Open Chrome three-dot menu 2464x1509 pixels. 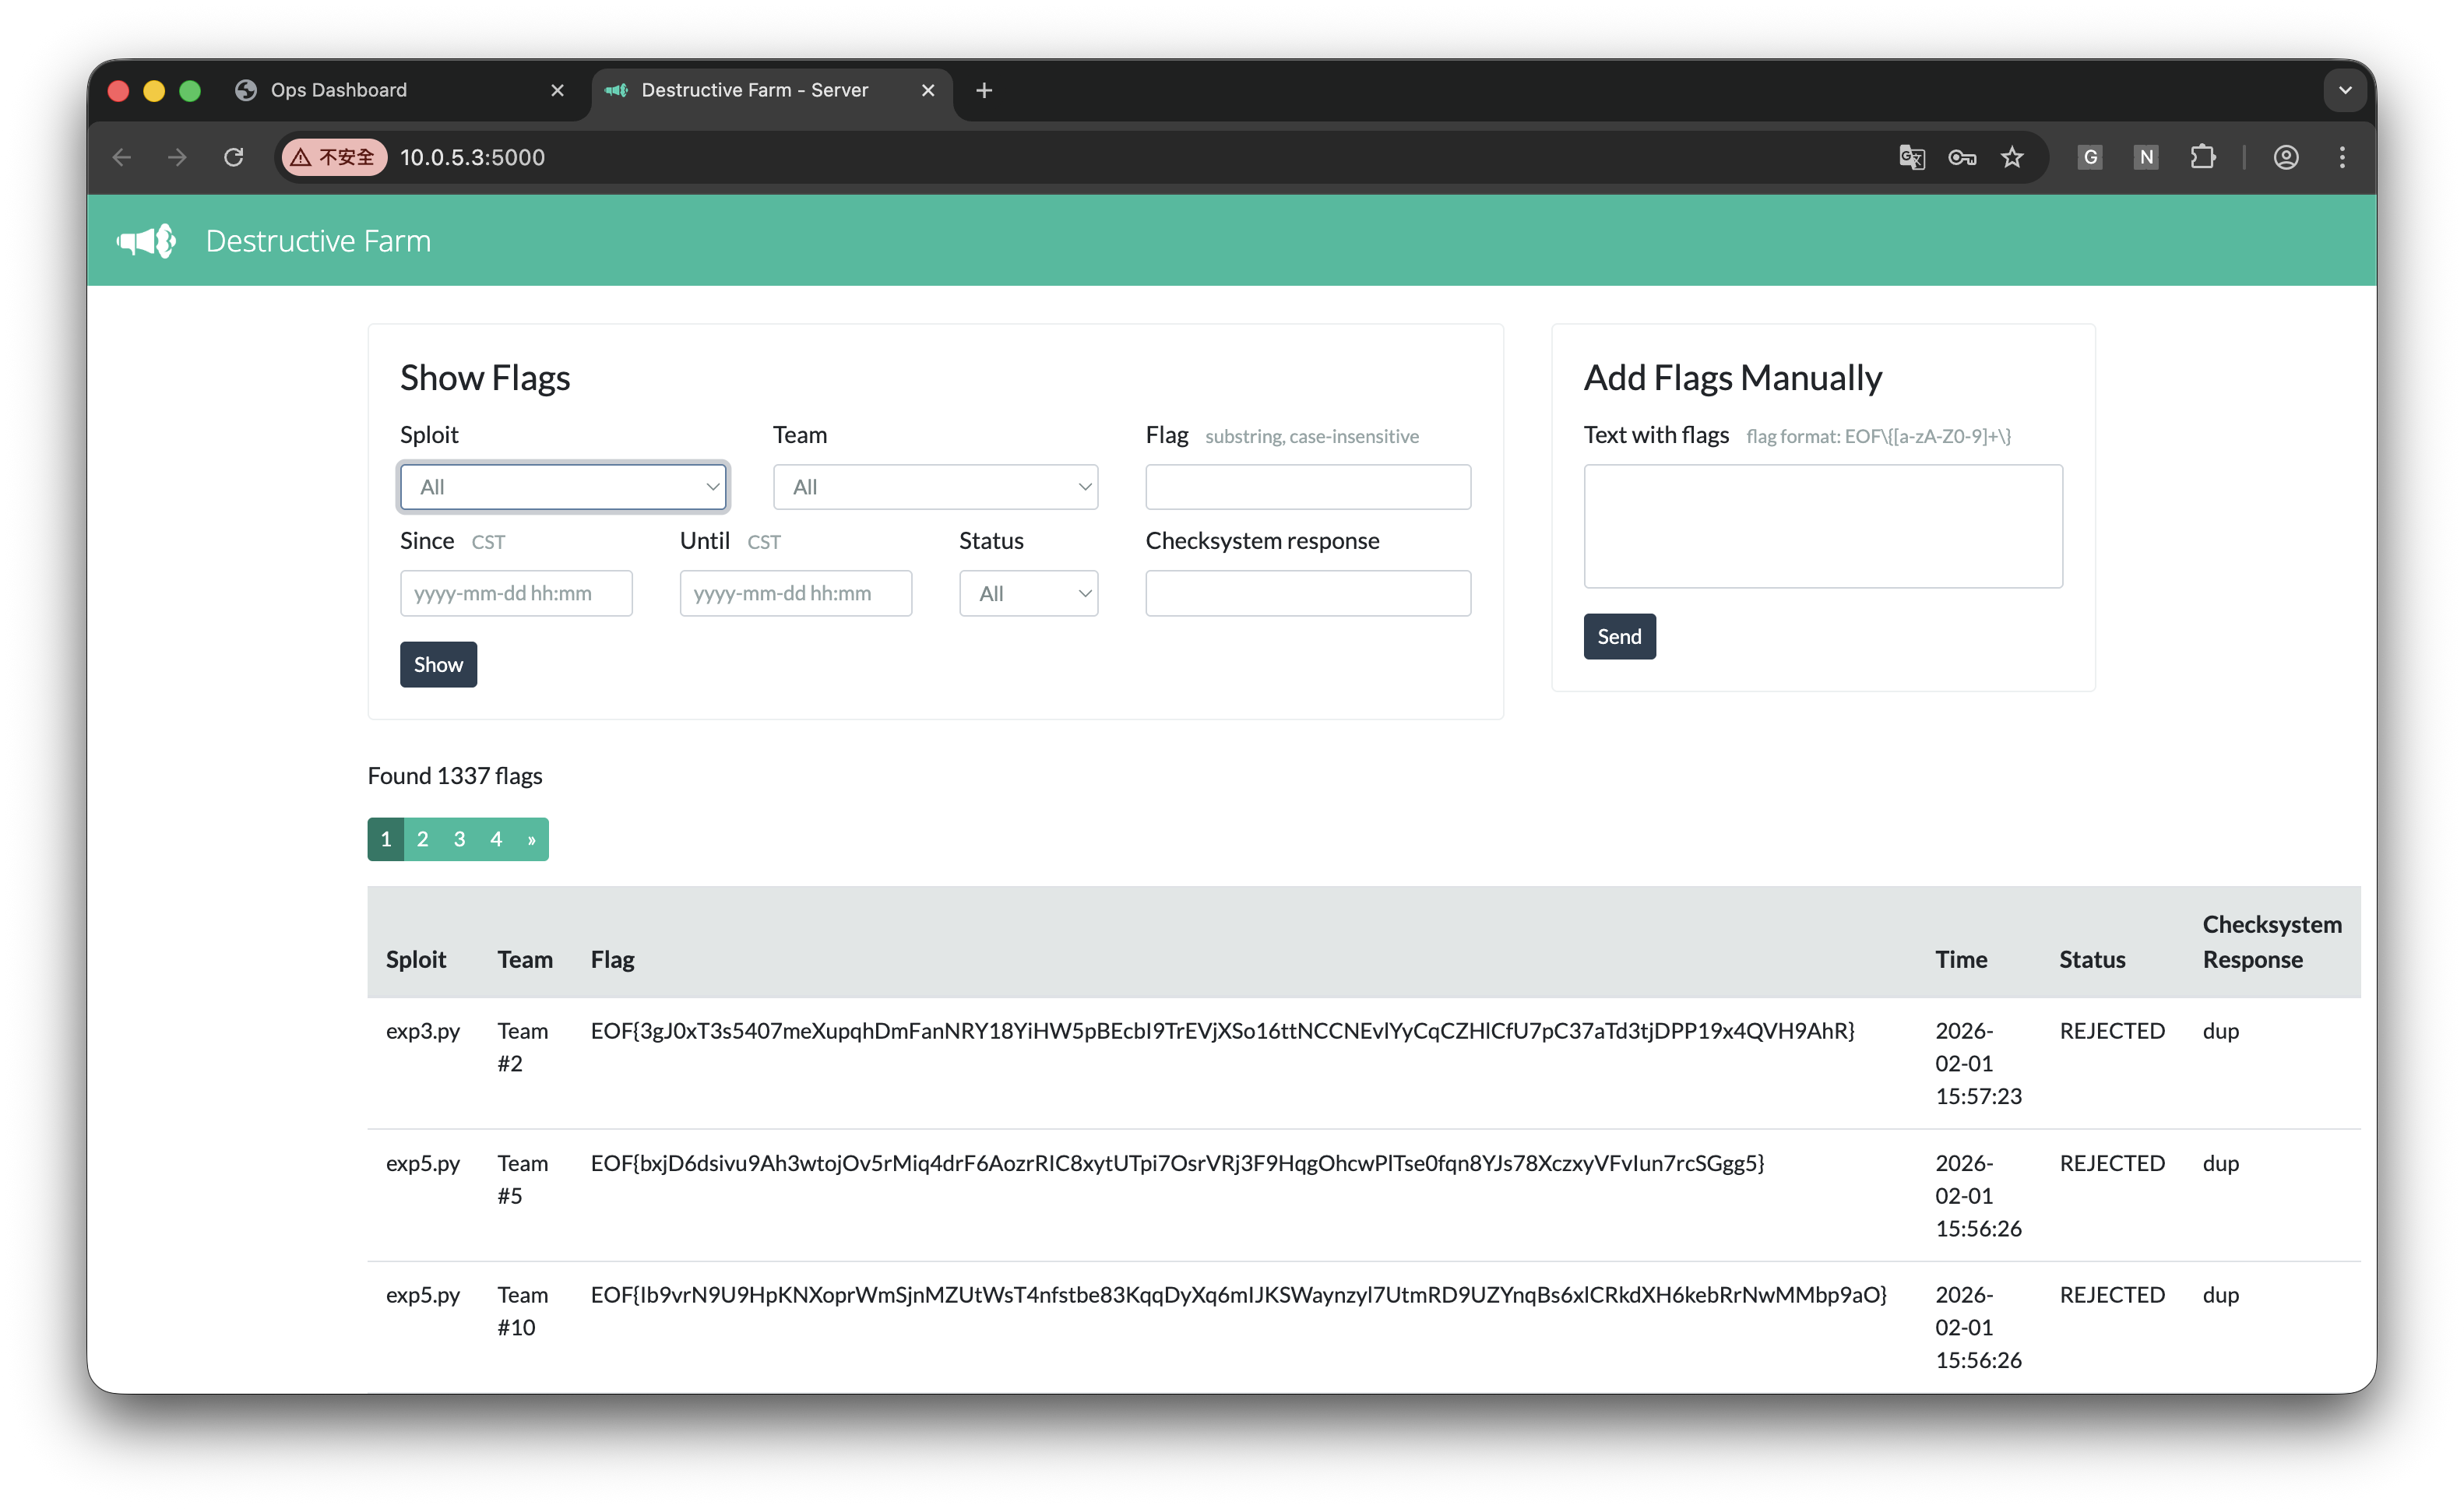(2341, 157)
